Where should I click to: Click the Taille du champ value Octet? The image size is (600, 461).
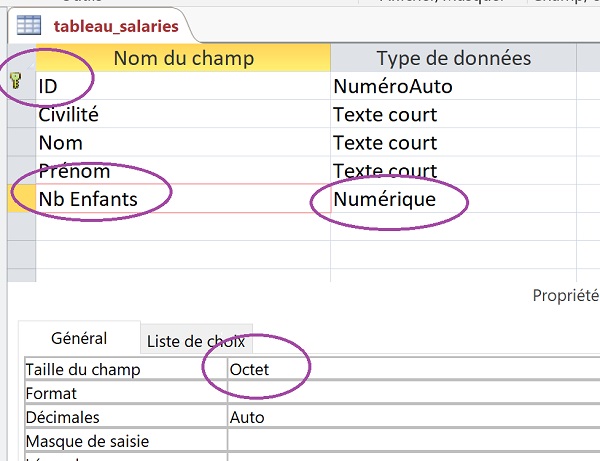click(x=414, y=369)
